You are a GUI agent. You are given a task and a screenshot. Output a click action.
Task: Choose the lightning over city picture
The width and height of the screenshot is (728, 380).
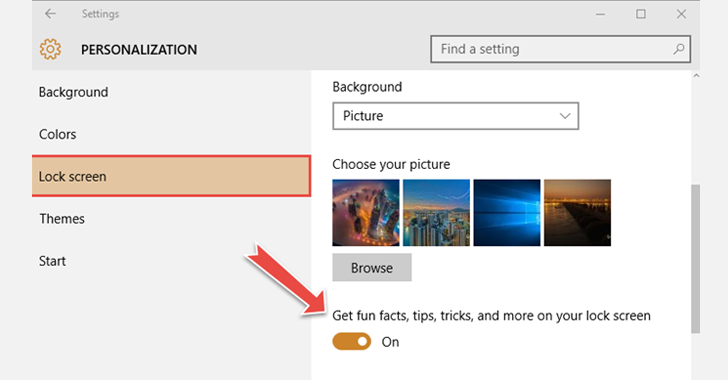(x=436, y=213)
